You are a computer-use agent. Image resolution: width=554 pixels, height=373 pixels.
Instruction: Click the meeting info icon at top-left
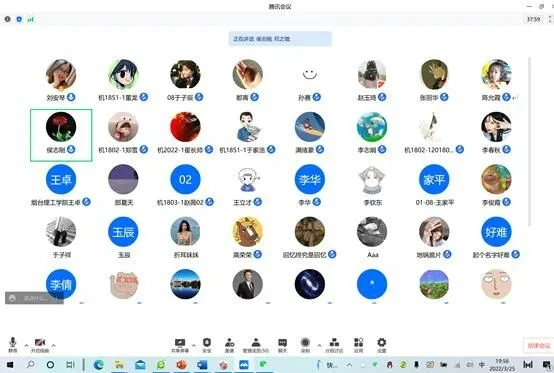coord(7,19)
